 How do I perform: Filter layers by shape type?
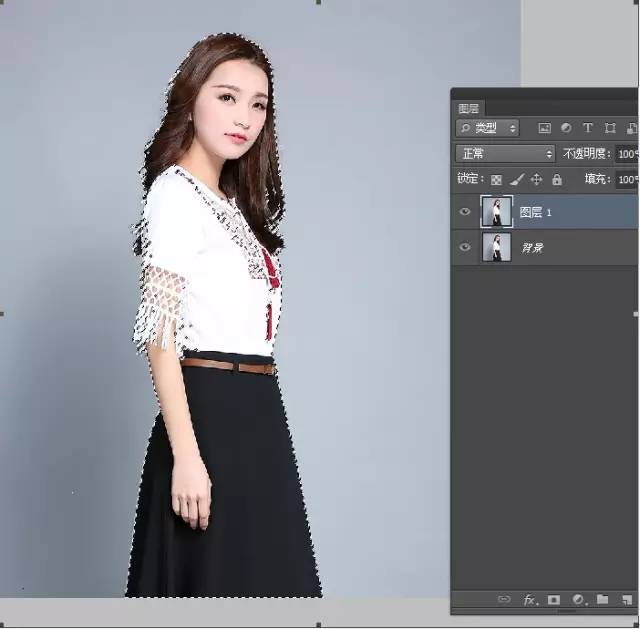(610, 128)
